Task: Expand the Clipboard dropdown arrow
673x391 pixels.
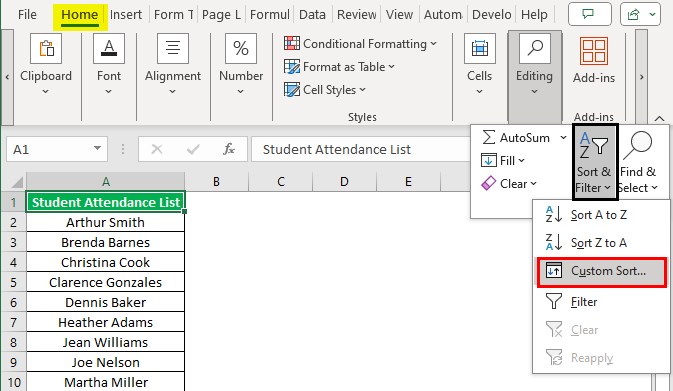Action: (45, 91)
